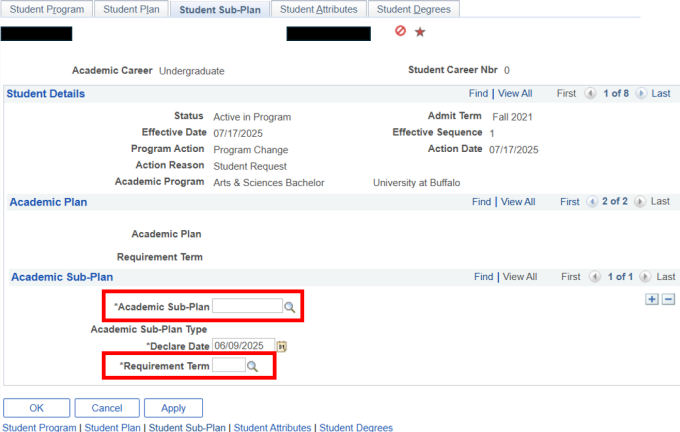Click Find link in Academic Sub-Plan section
Image resolution: width=680 pixels, height=432 pixels.
tap(484, 276)
